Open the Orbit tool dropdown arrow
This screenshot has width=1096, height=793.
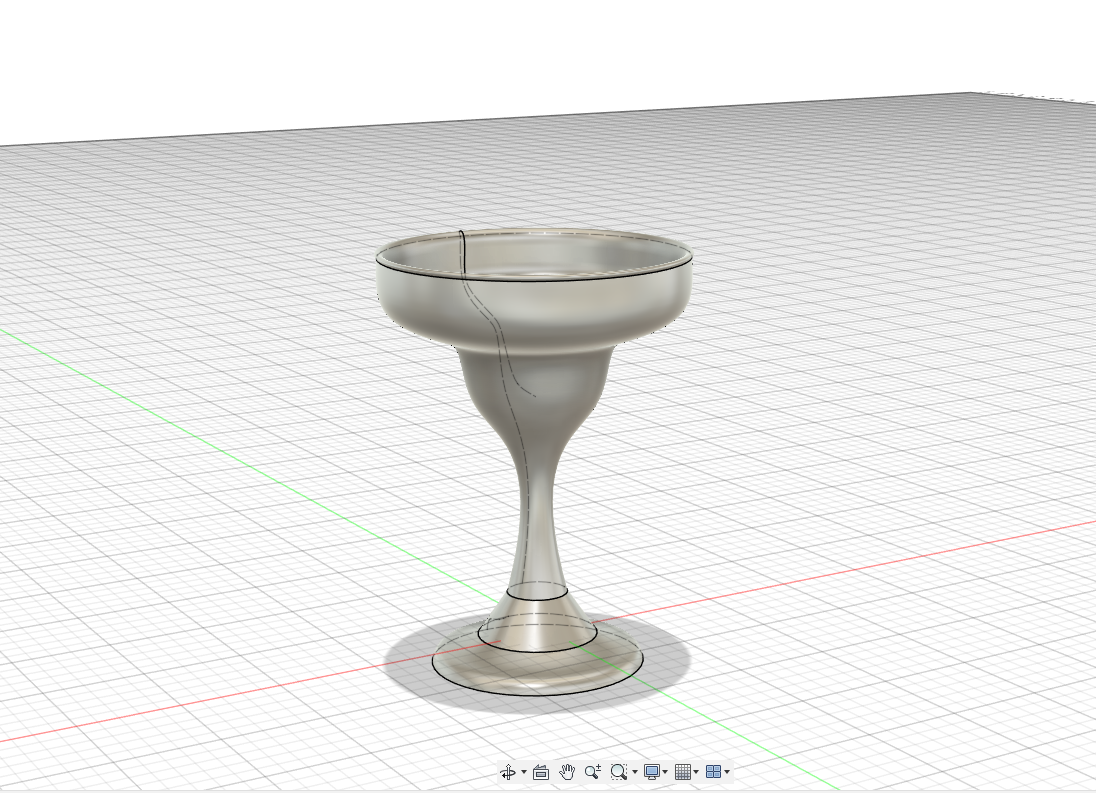(524, 772)
